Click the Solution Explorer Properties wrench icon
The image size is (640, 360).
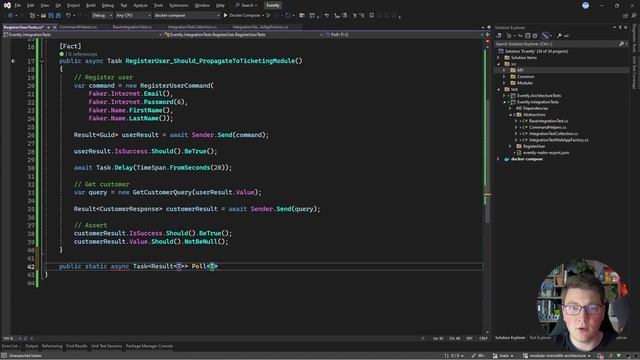pos(559,36)
